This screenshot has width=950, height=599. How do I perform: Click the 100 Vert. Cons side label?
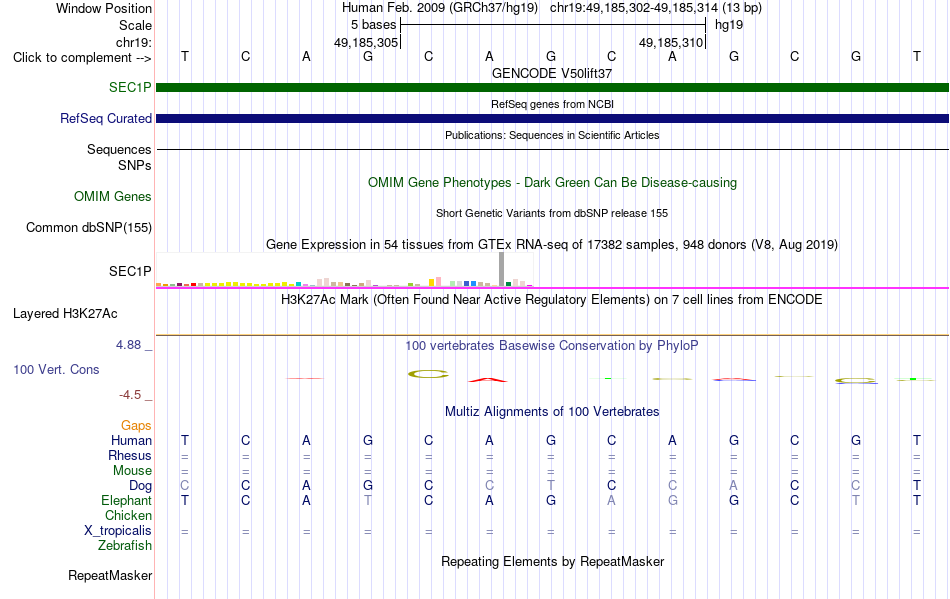click(x=56, y=369)
